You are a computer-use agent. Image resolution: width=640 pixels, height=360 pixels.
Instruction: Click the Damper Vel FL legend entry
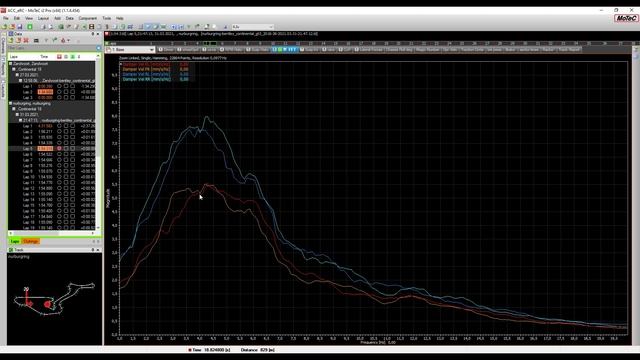point(155,64)
